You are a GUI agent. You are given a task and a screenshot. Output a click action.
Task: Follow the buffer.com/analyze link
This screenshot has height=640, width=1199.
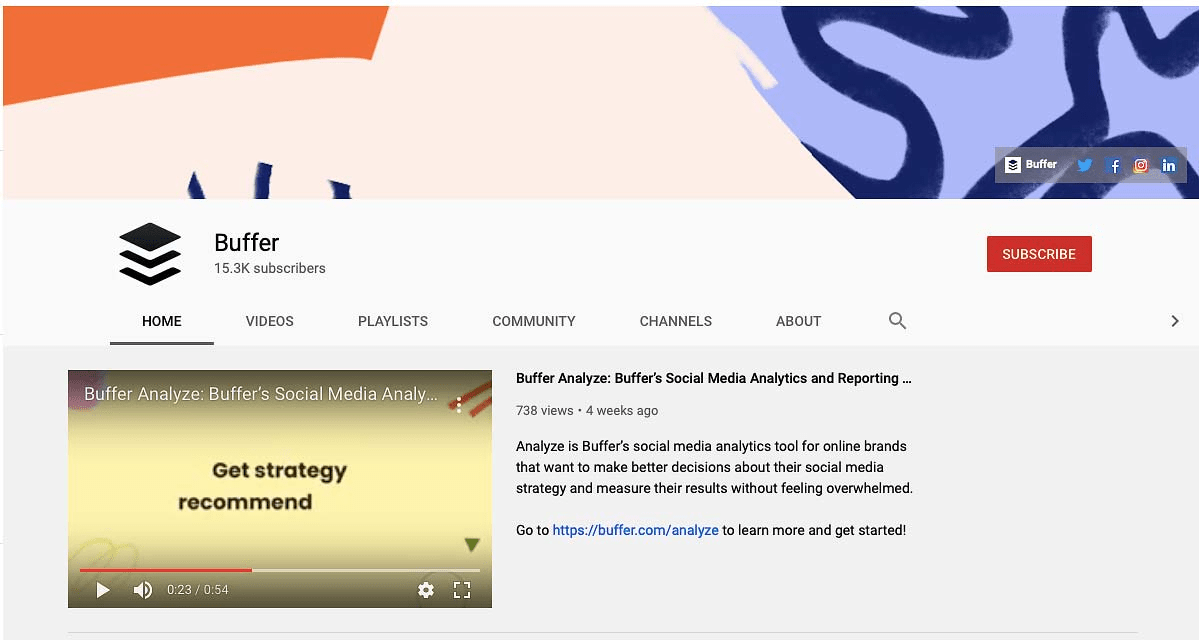636,530
